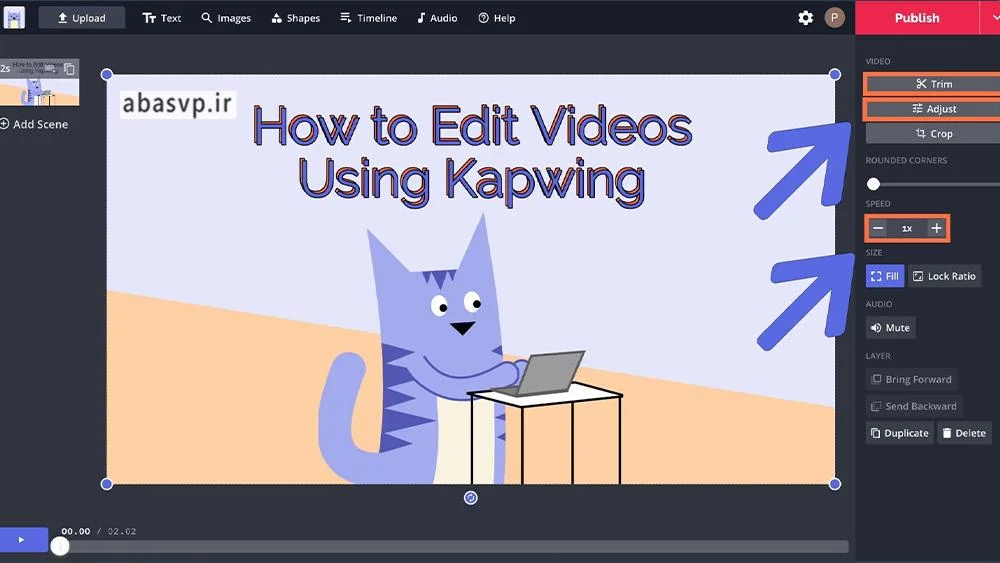Move the Rounded Corners slider handle
The width and height of the screenshot is (1000, 563).
pyautogui.click(x=874, y=184)
